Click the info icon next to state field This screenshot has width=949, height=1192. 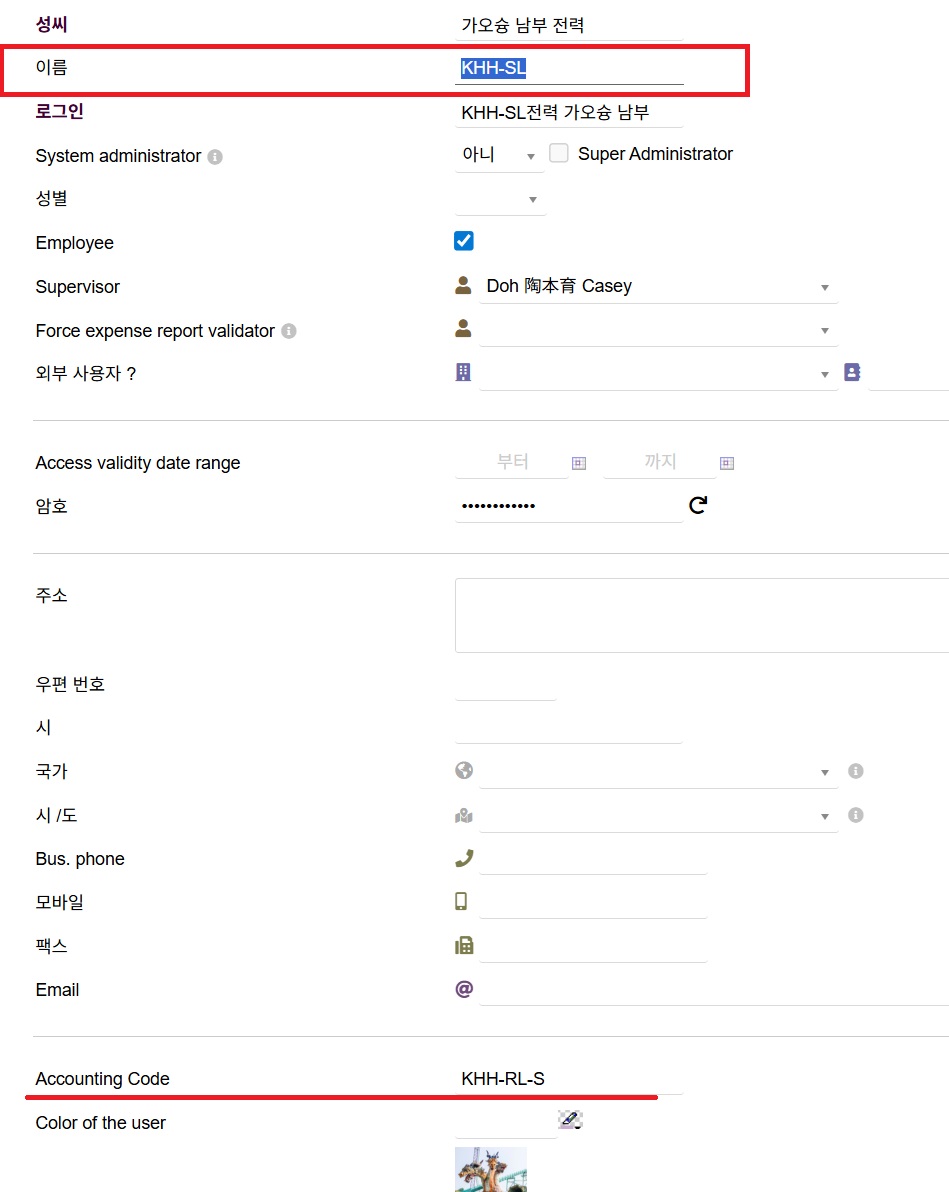856,815
